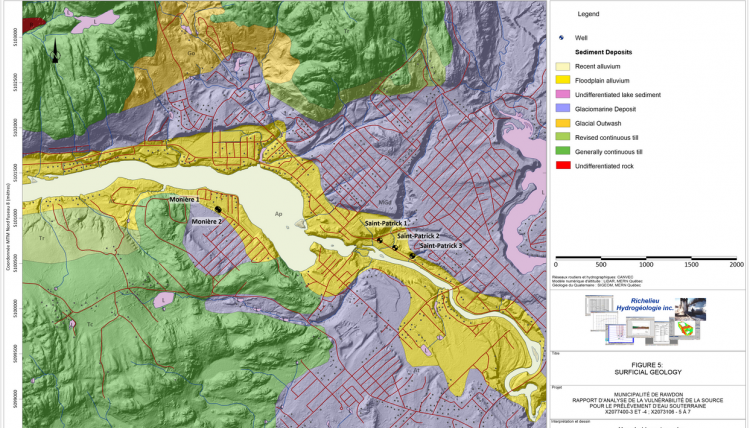Click the '500' scale bar value
Screen dimensions: 750x428
pos(601,264)
